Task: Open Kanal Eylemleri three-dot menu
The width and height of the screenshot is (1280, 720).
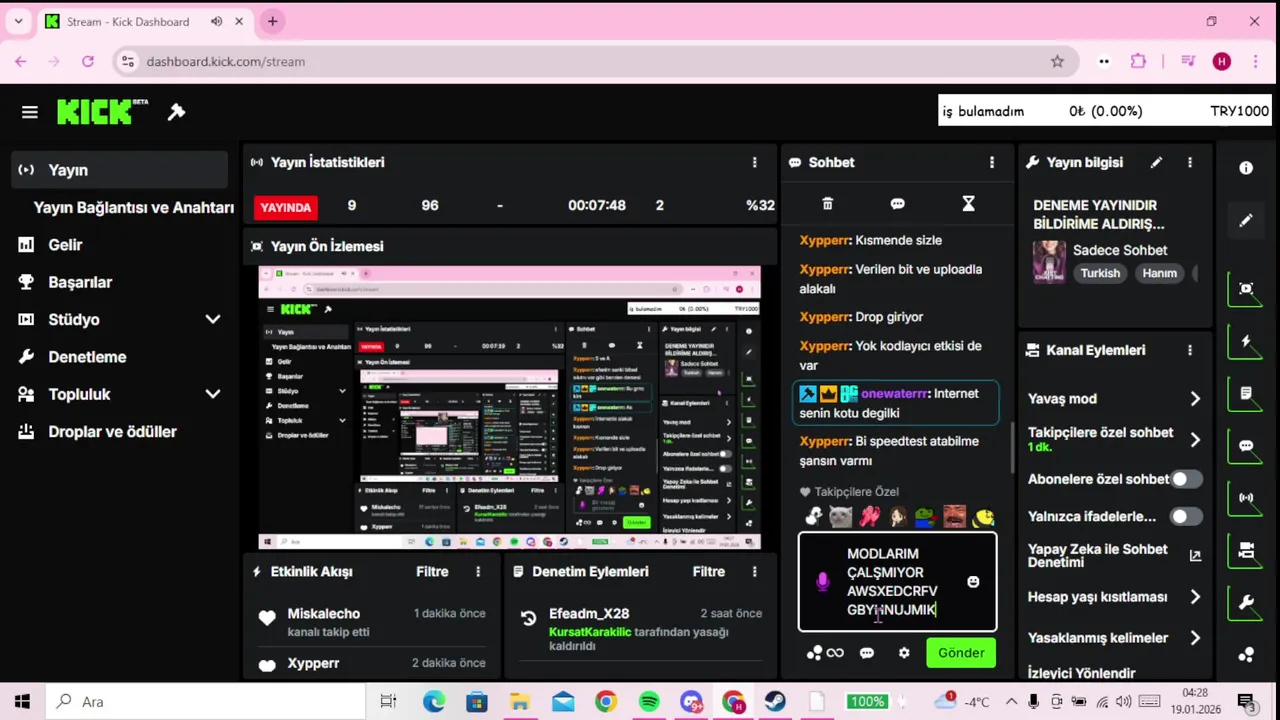Action: click(1190, 350)
